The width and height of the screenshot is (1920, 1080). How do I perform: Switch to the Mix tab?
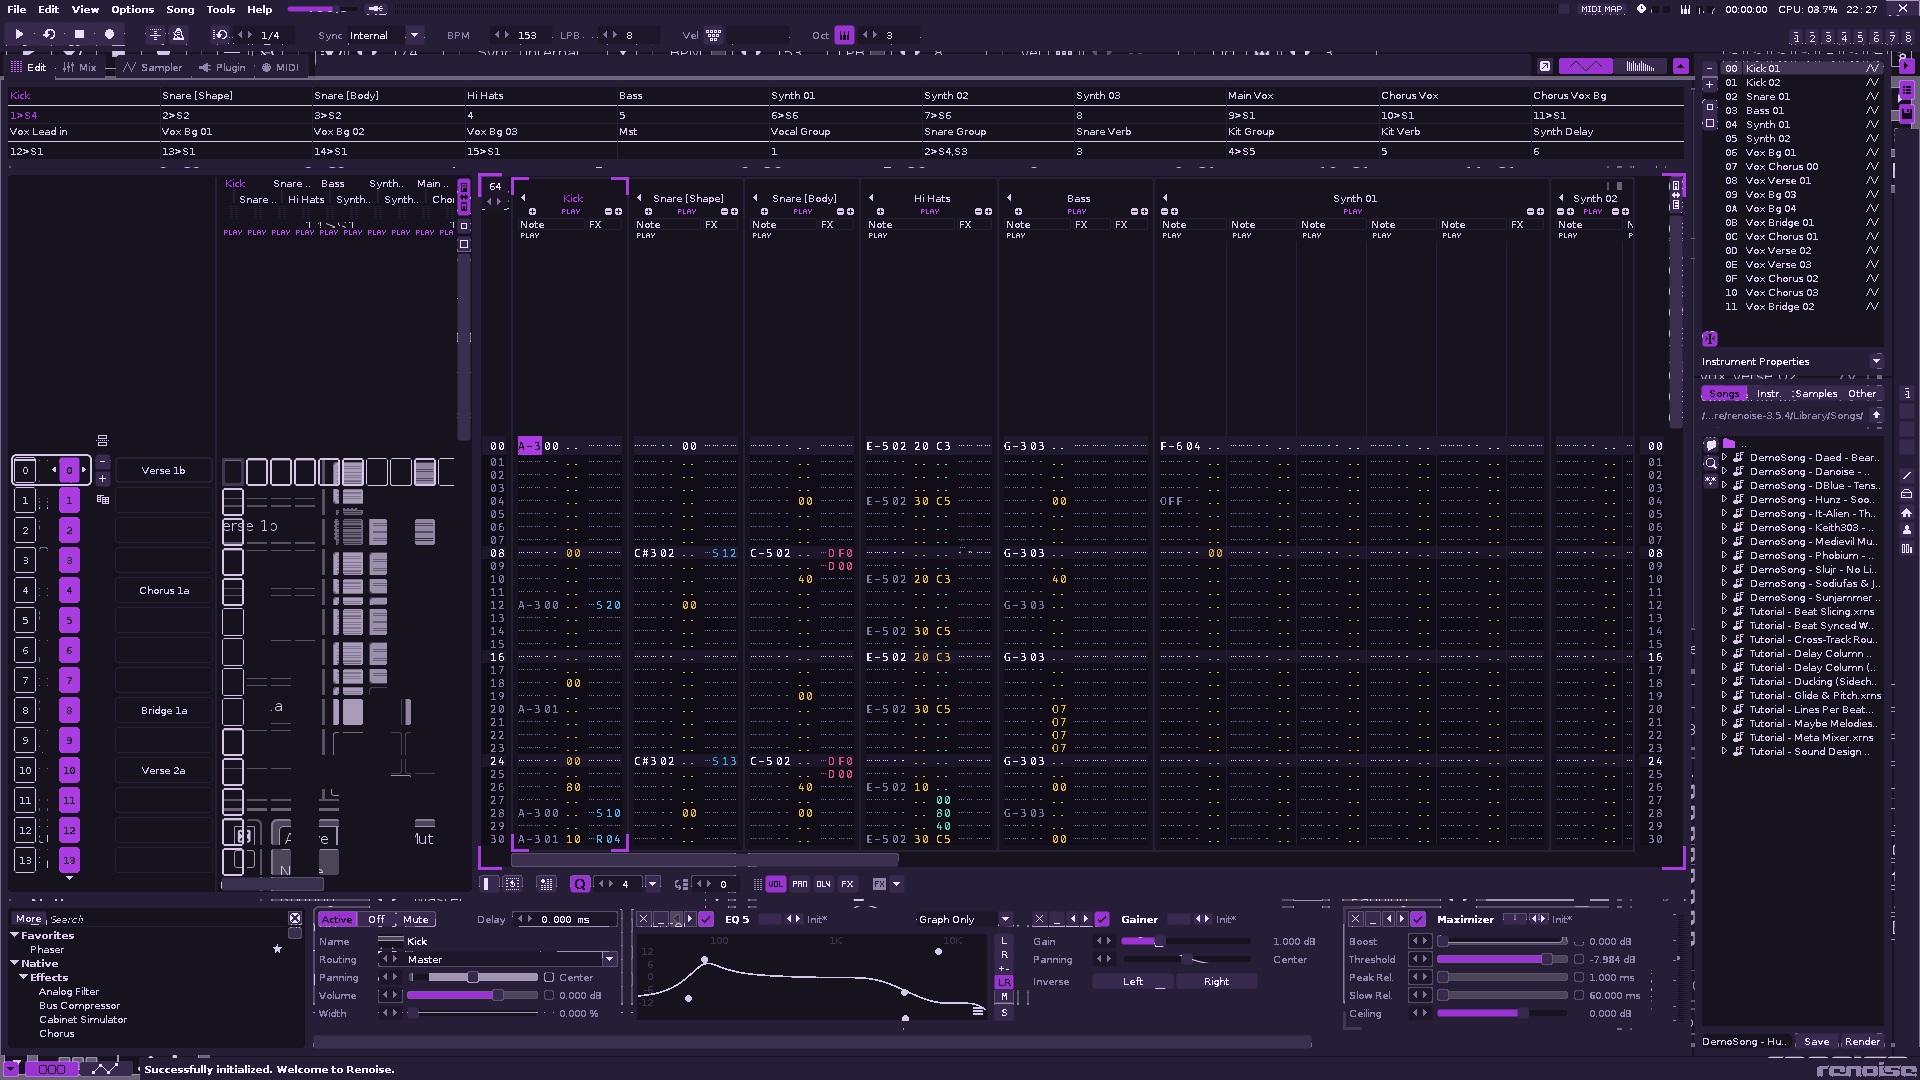[x=80, y=67]
